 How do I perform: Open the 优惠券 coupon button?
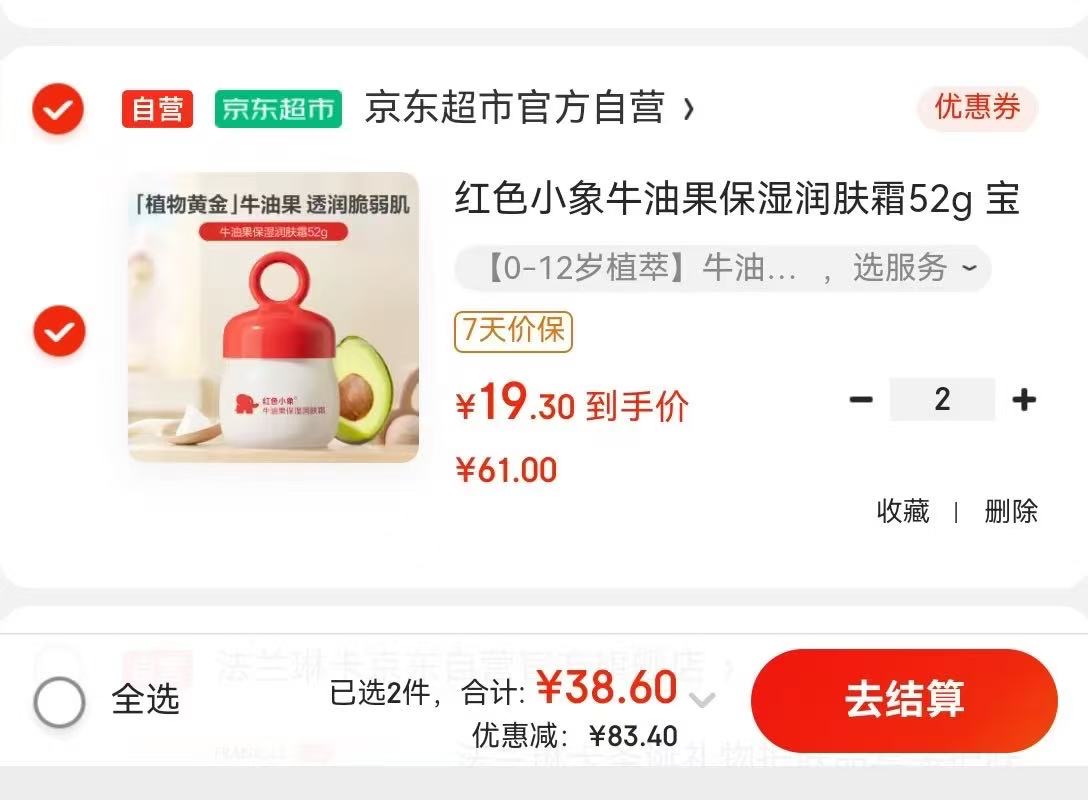click(977, 108)
